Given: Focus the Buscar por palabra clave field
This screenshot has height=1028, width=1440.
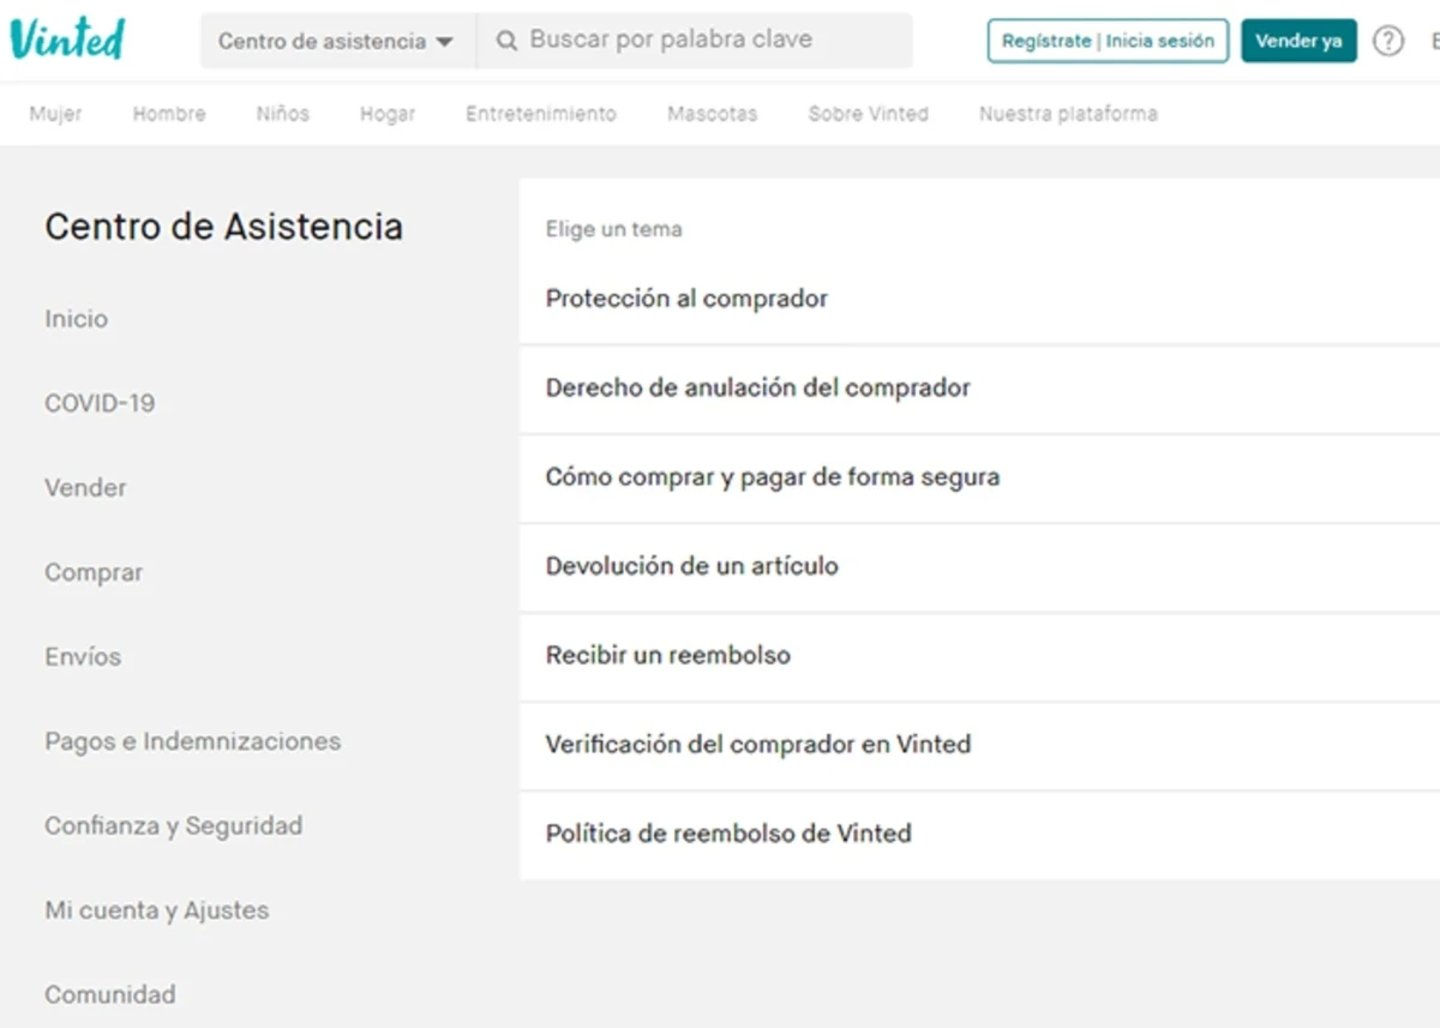Looking at the screenshot, I should point(695,41).
